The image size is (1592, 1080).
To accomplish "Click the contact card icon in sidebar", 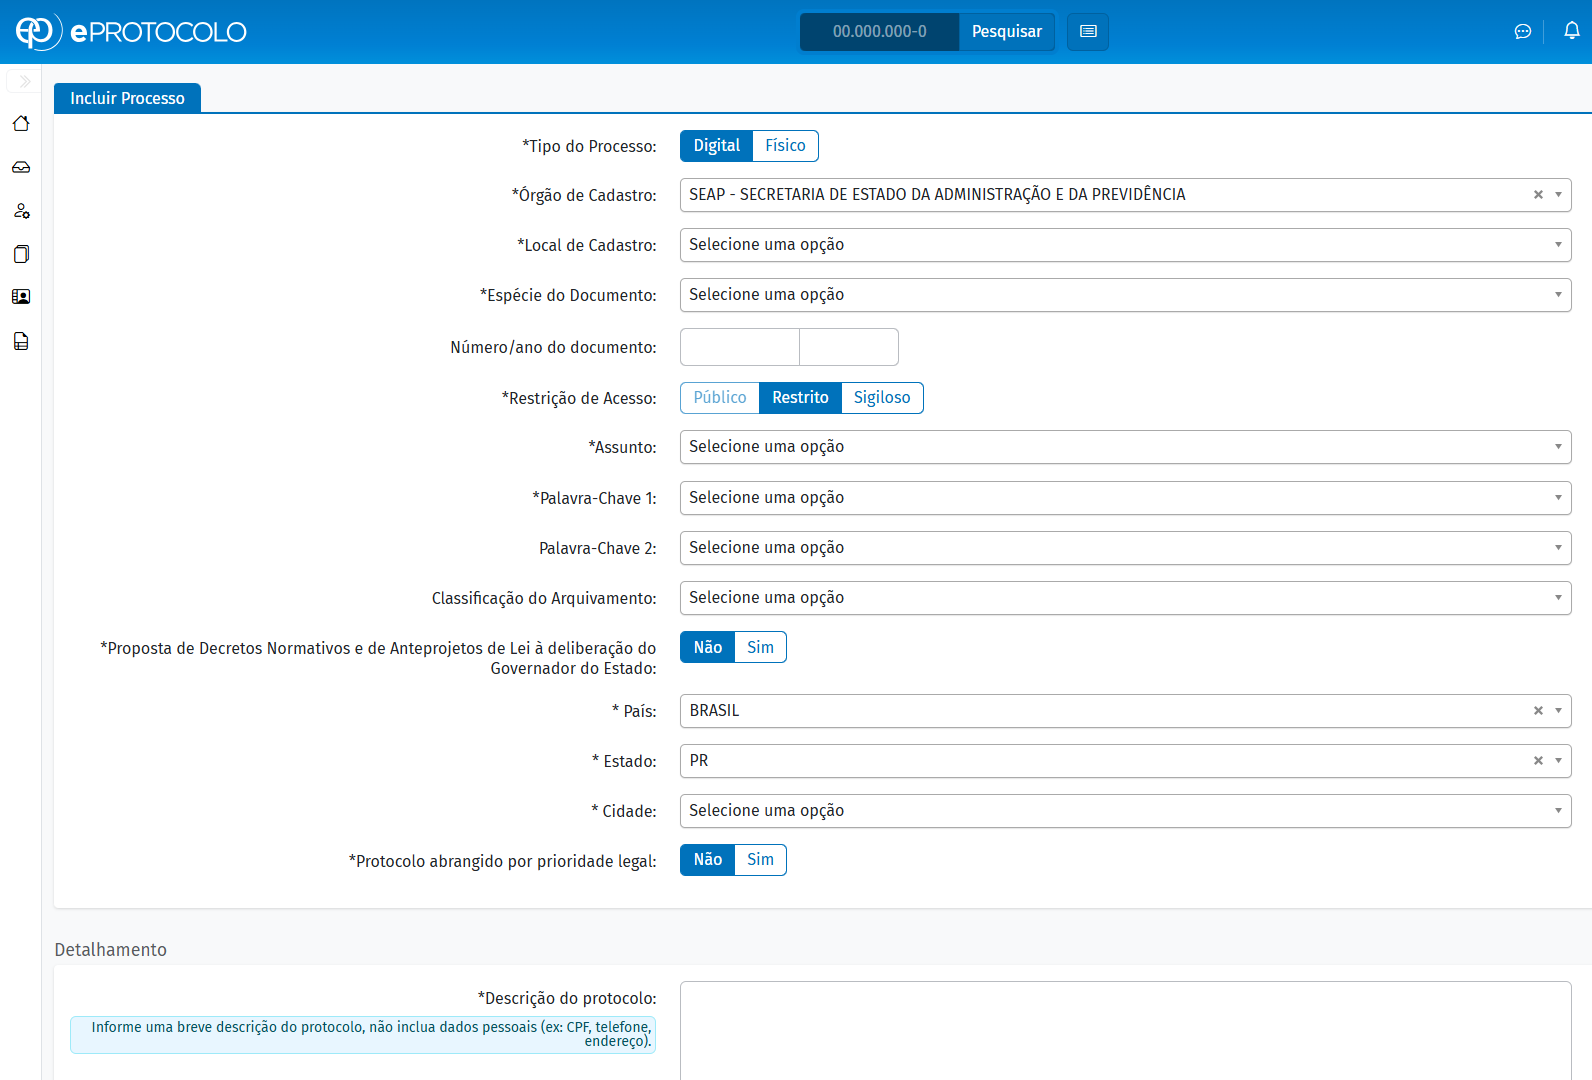I will (21, 297).
